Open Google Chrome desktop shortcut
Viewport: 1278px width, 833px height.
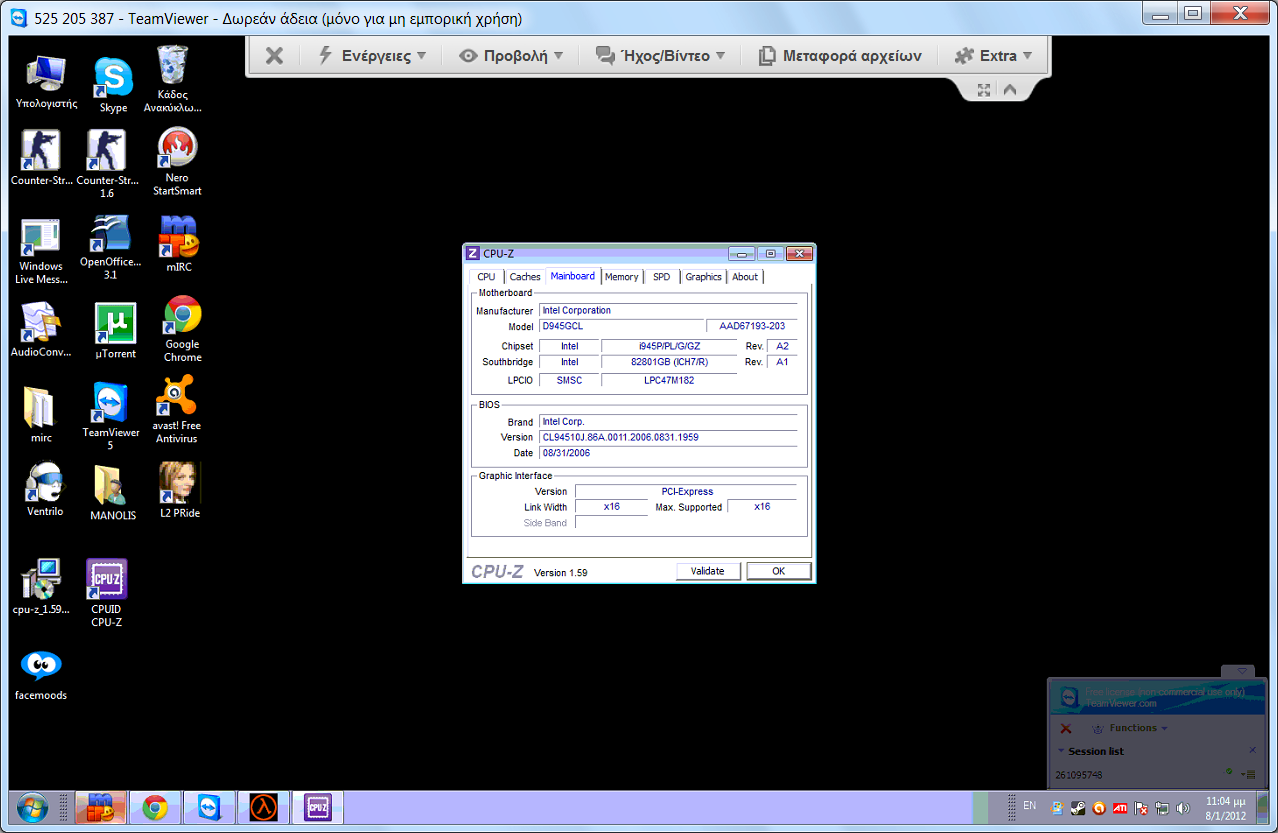click(182, 329)
